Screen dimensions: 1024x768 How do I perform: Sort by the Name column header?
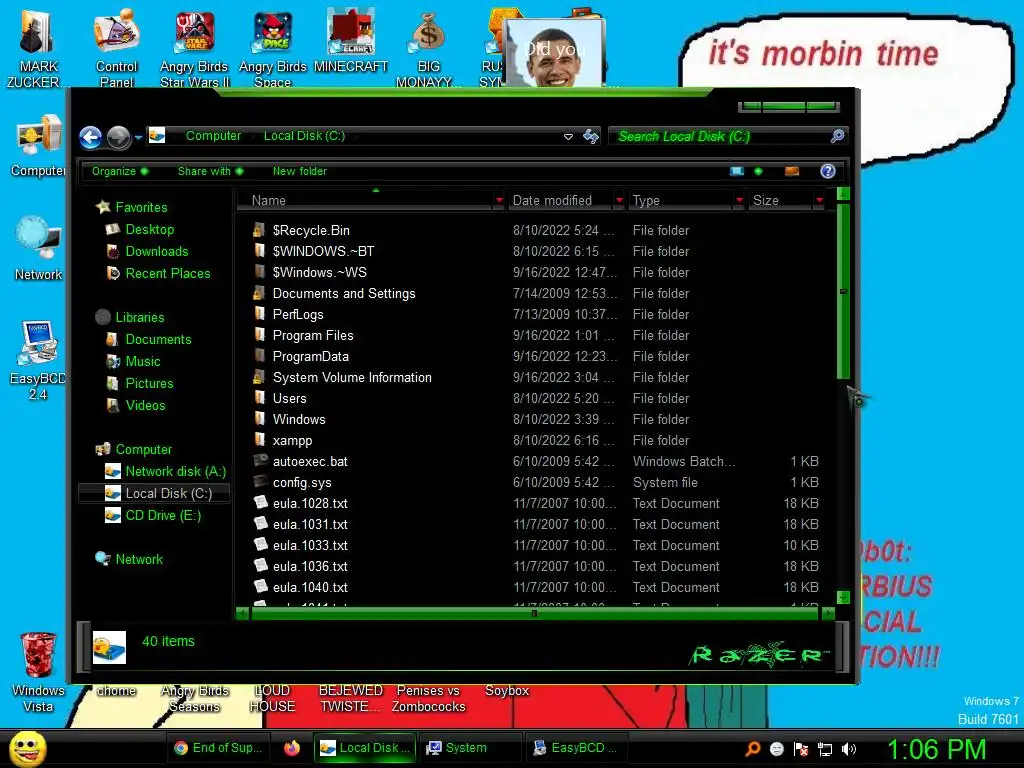click(366, 200)
